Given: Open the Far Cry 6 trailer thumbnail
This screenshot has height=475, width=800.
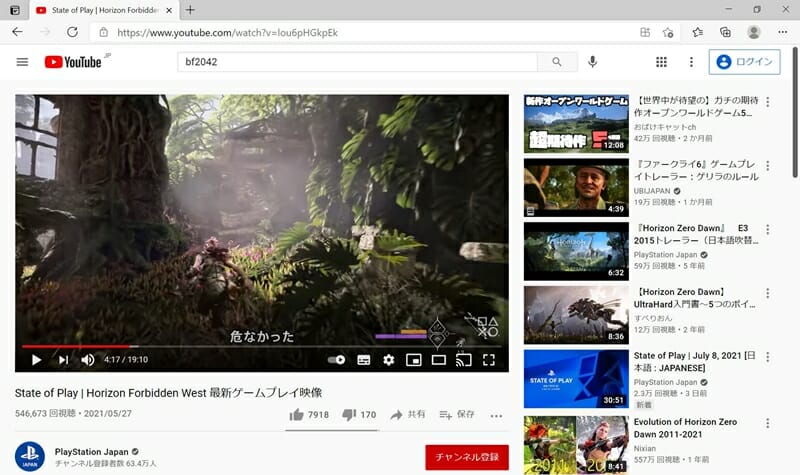Looking at the screenshot, I should (577, 187).
